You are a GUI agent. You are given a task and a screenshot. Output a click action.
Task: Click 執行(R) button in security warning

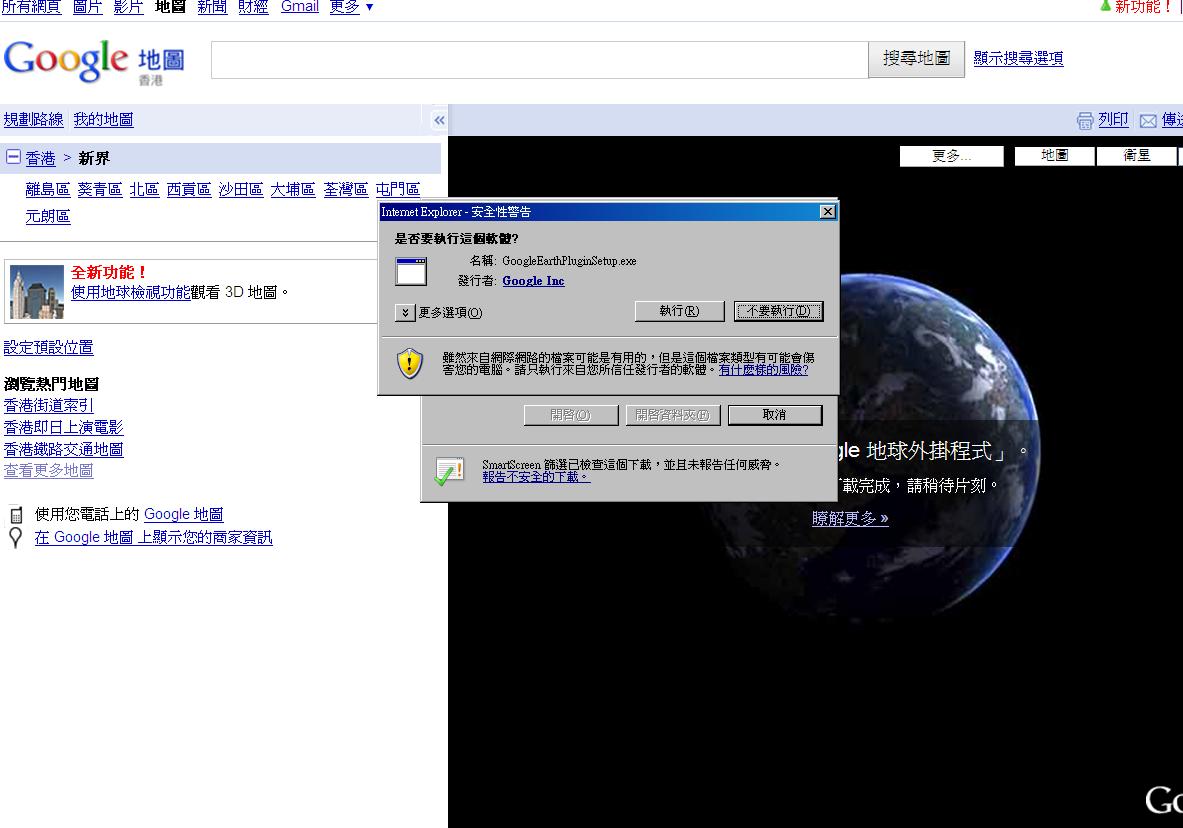point(679,311)
